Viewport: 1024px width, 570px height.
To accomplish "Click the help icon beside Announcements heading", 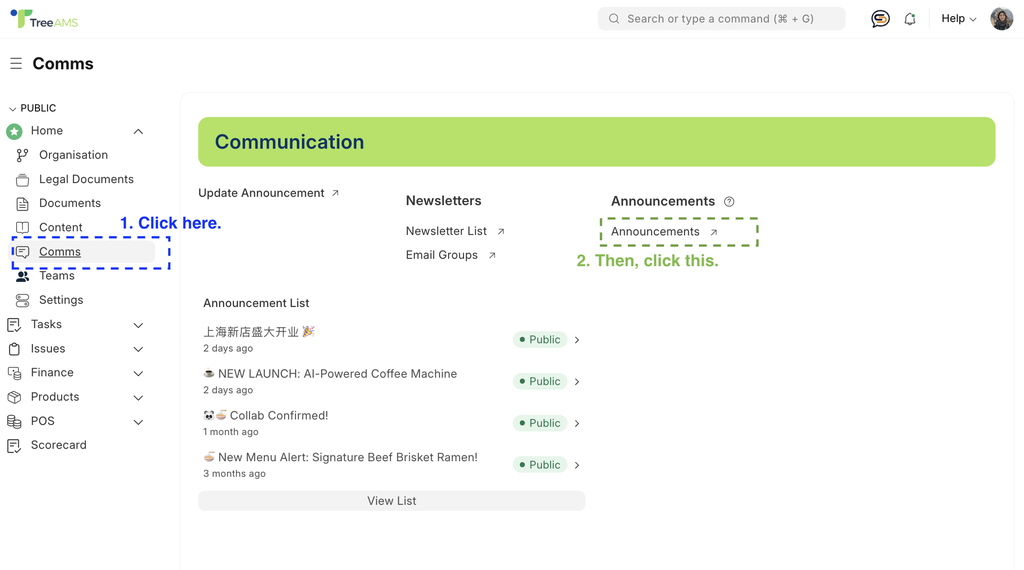I will click(729, 202).
